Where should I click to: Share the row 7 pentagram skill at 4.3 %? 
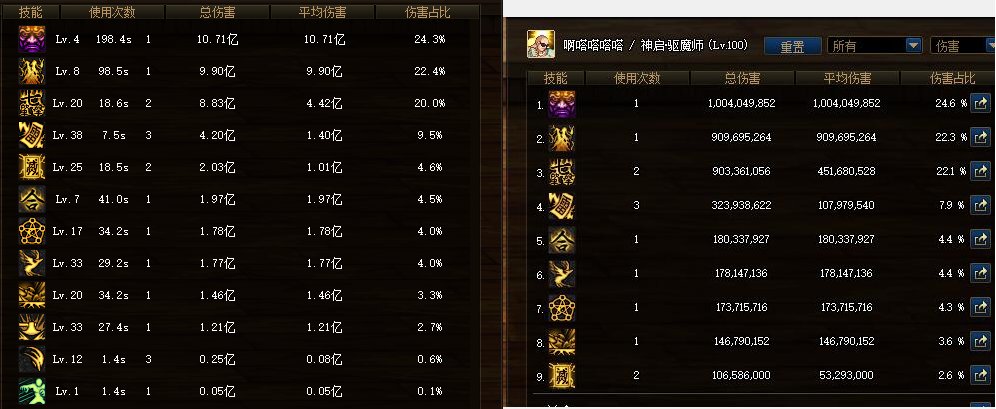(x=981, y=307)
